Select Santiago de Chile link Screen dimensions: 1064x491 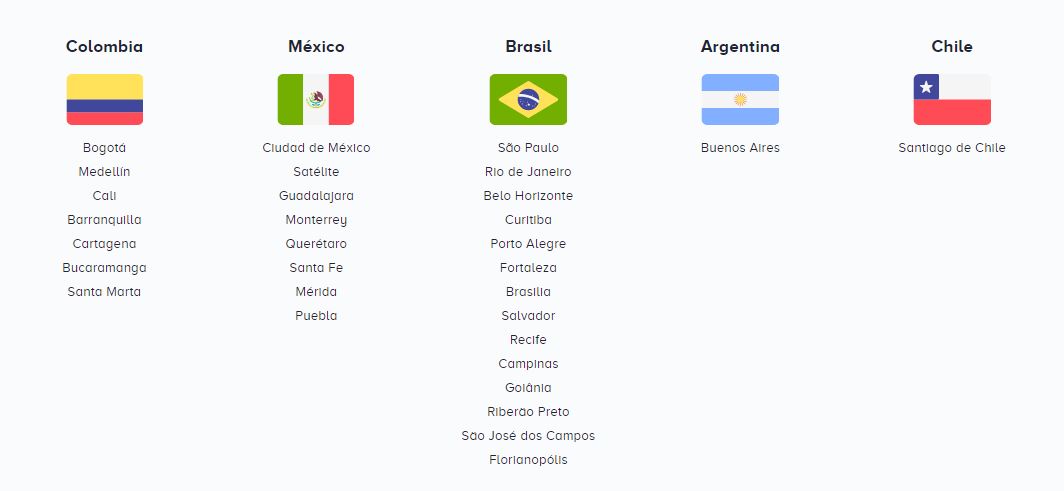952,148
